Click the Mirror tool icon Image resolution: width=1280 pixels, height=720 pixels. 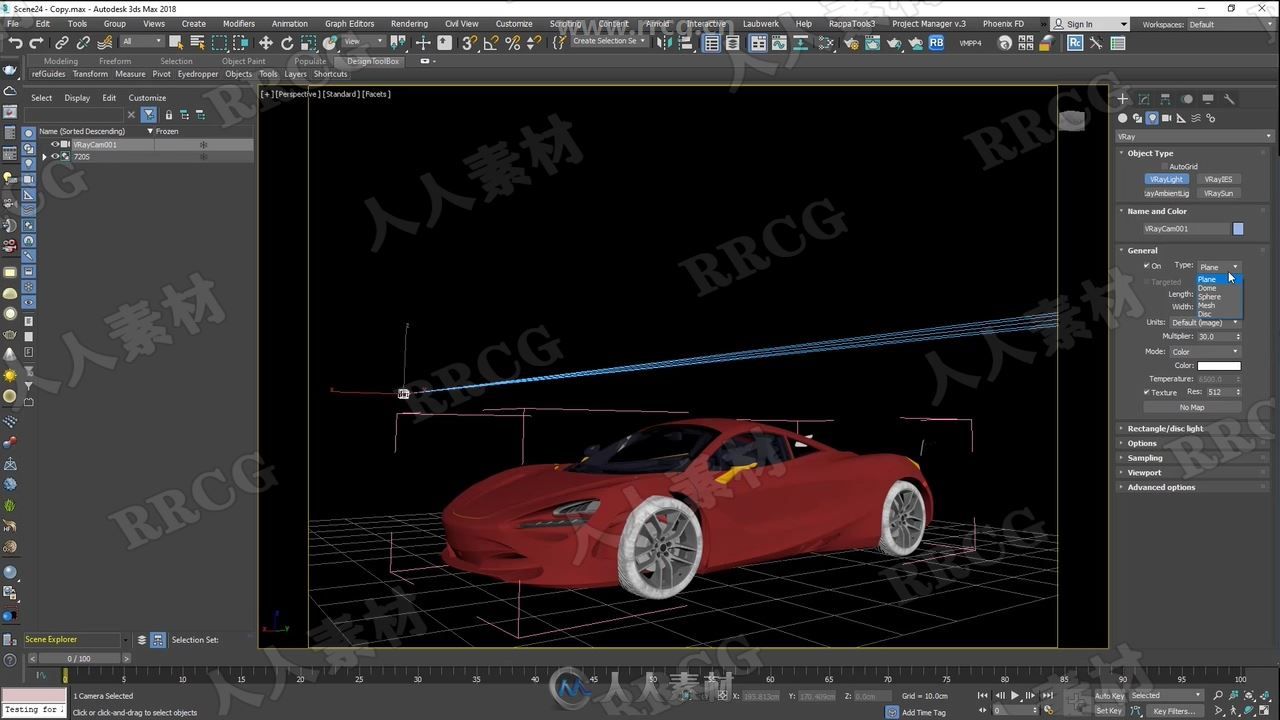(664, 43)
